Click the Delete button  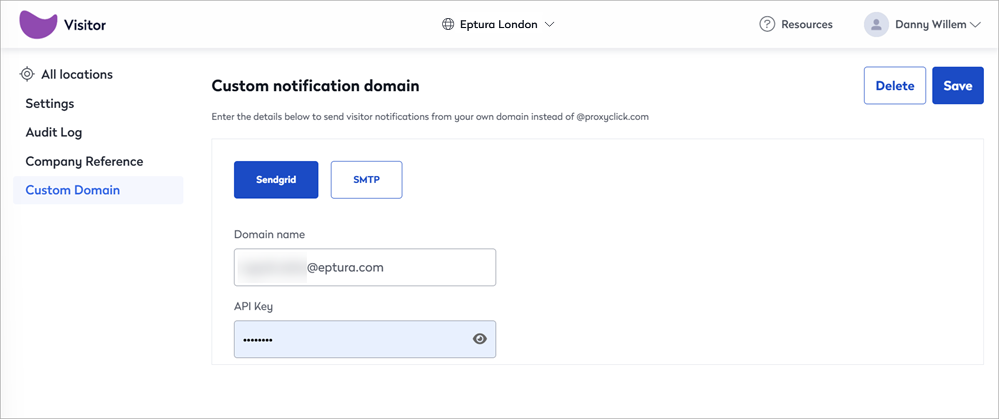tap(895, 85)
